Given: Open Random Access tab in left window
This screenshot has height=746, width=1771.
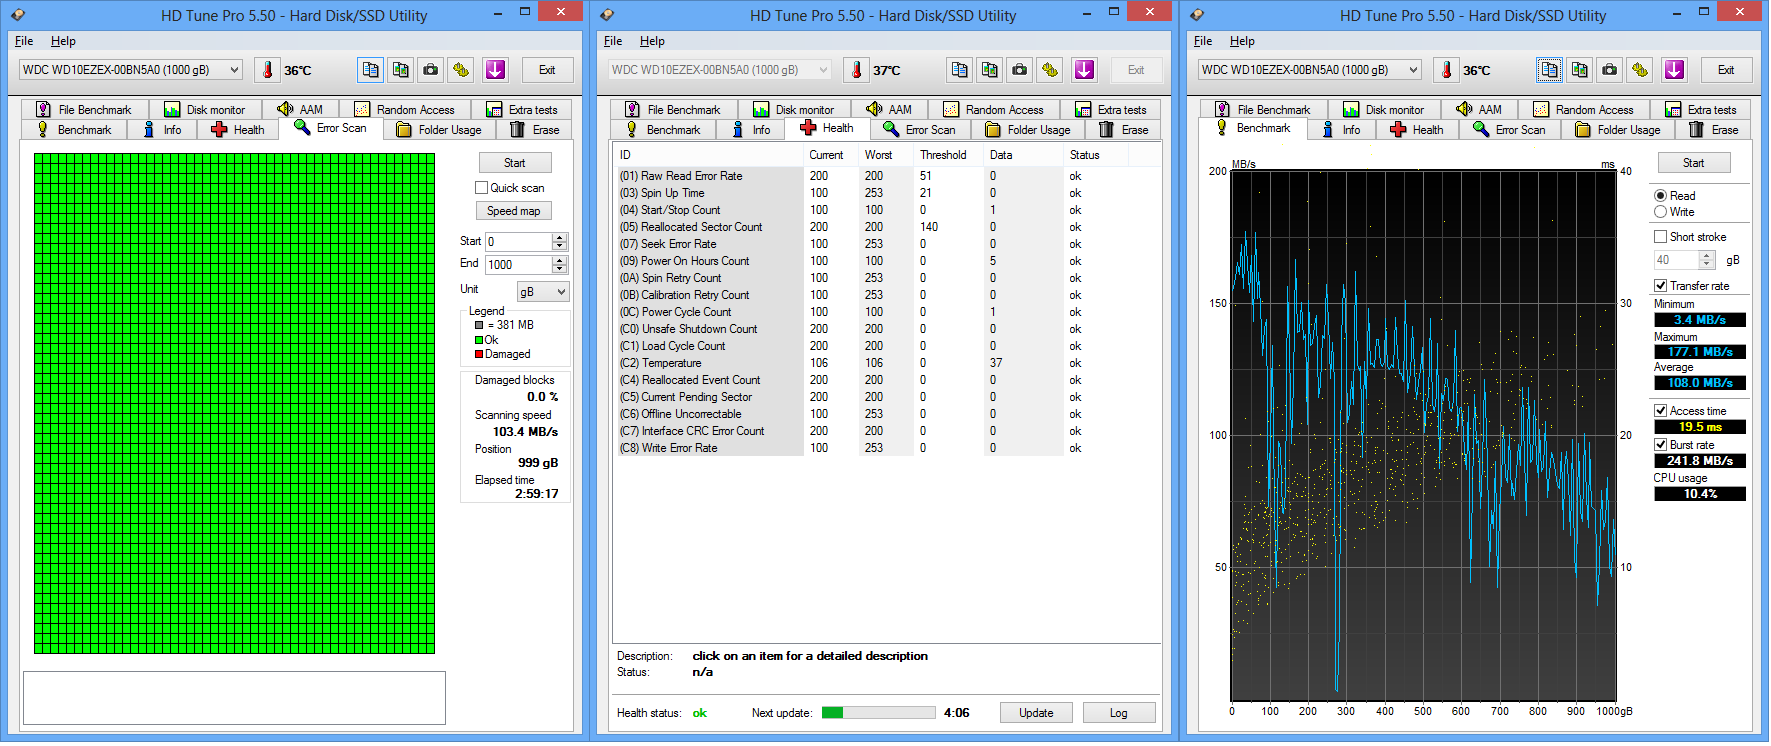Looking at the screenshot, I should [x=405, y=110].
